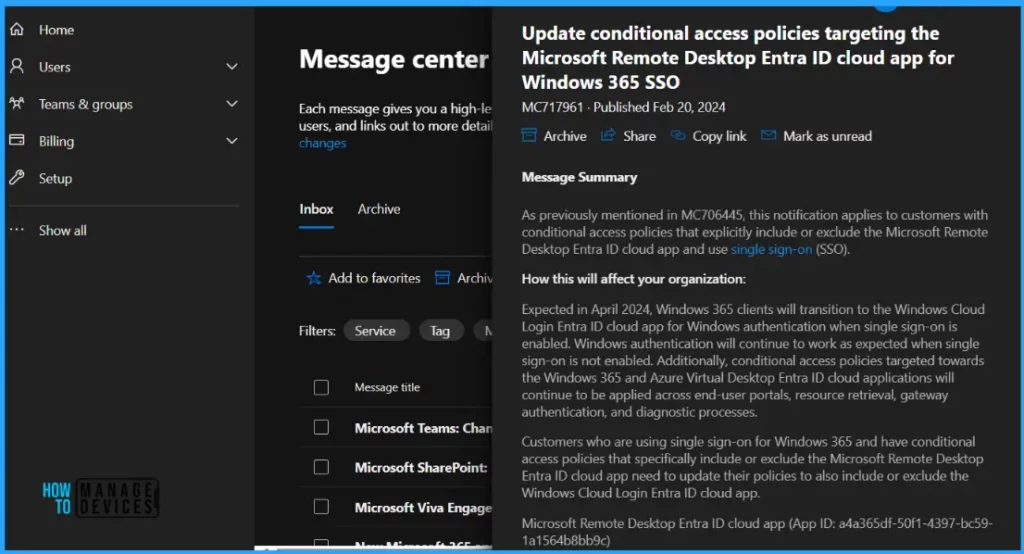The width and height of the screenshot is (1024, 554).
Task: Select Users in the navigation
Action: [x=54, y=67]
